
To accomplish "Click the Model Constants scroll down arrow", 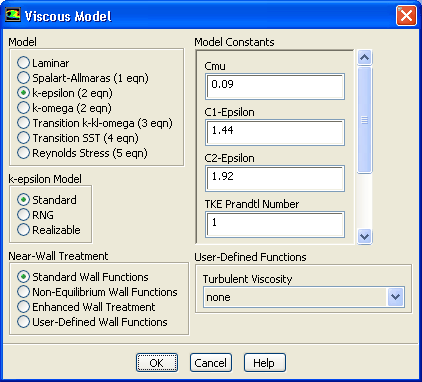I will tap(364, 236).
